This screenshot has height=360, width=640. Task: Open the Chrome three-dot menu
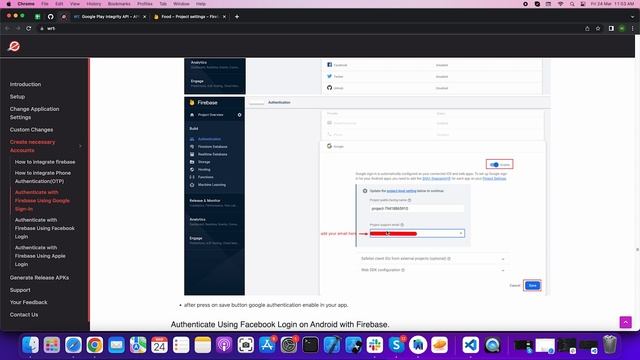tap(633, 28)
